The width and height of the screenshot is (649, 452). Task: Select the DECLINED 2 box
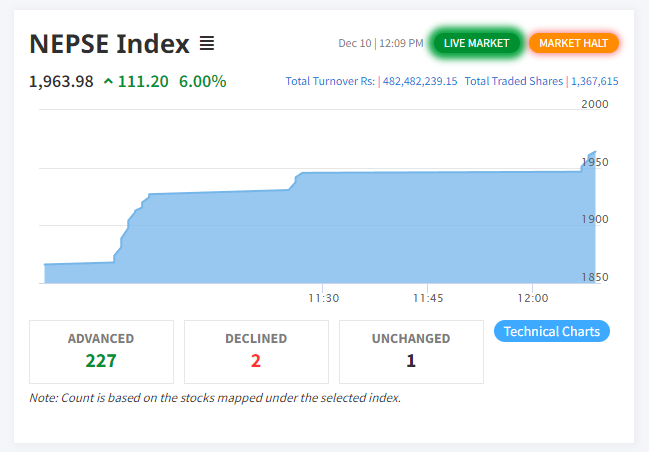[256, 352]
